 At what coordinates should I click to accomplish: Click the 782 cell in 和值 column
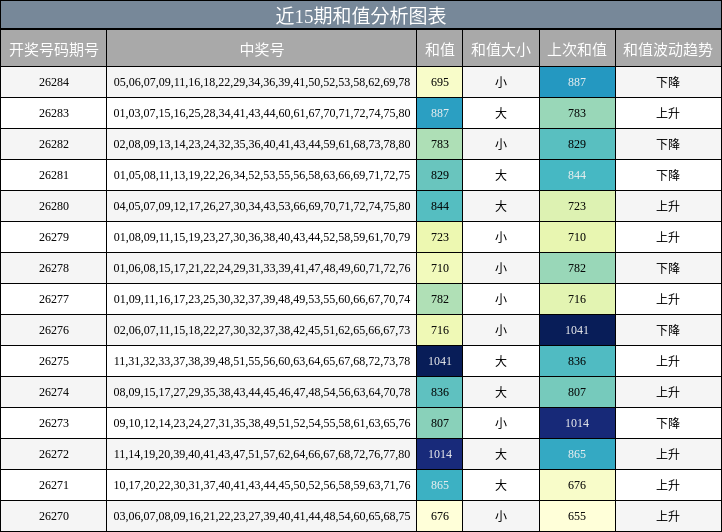[x=440, y=299]
